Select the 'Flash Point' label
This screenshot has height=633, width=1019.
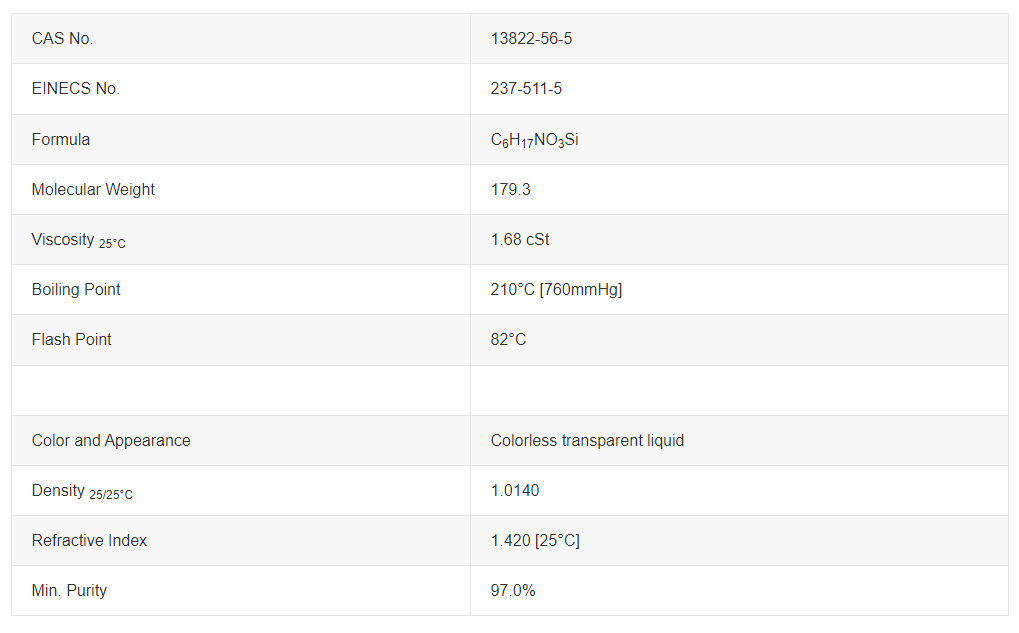[71, 340]
